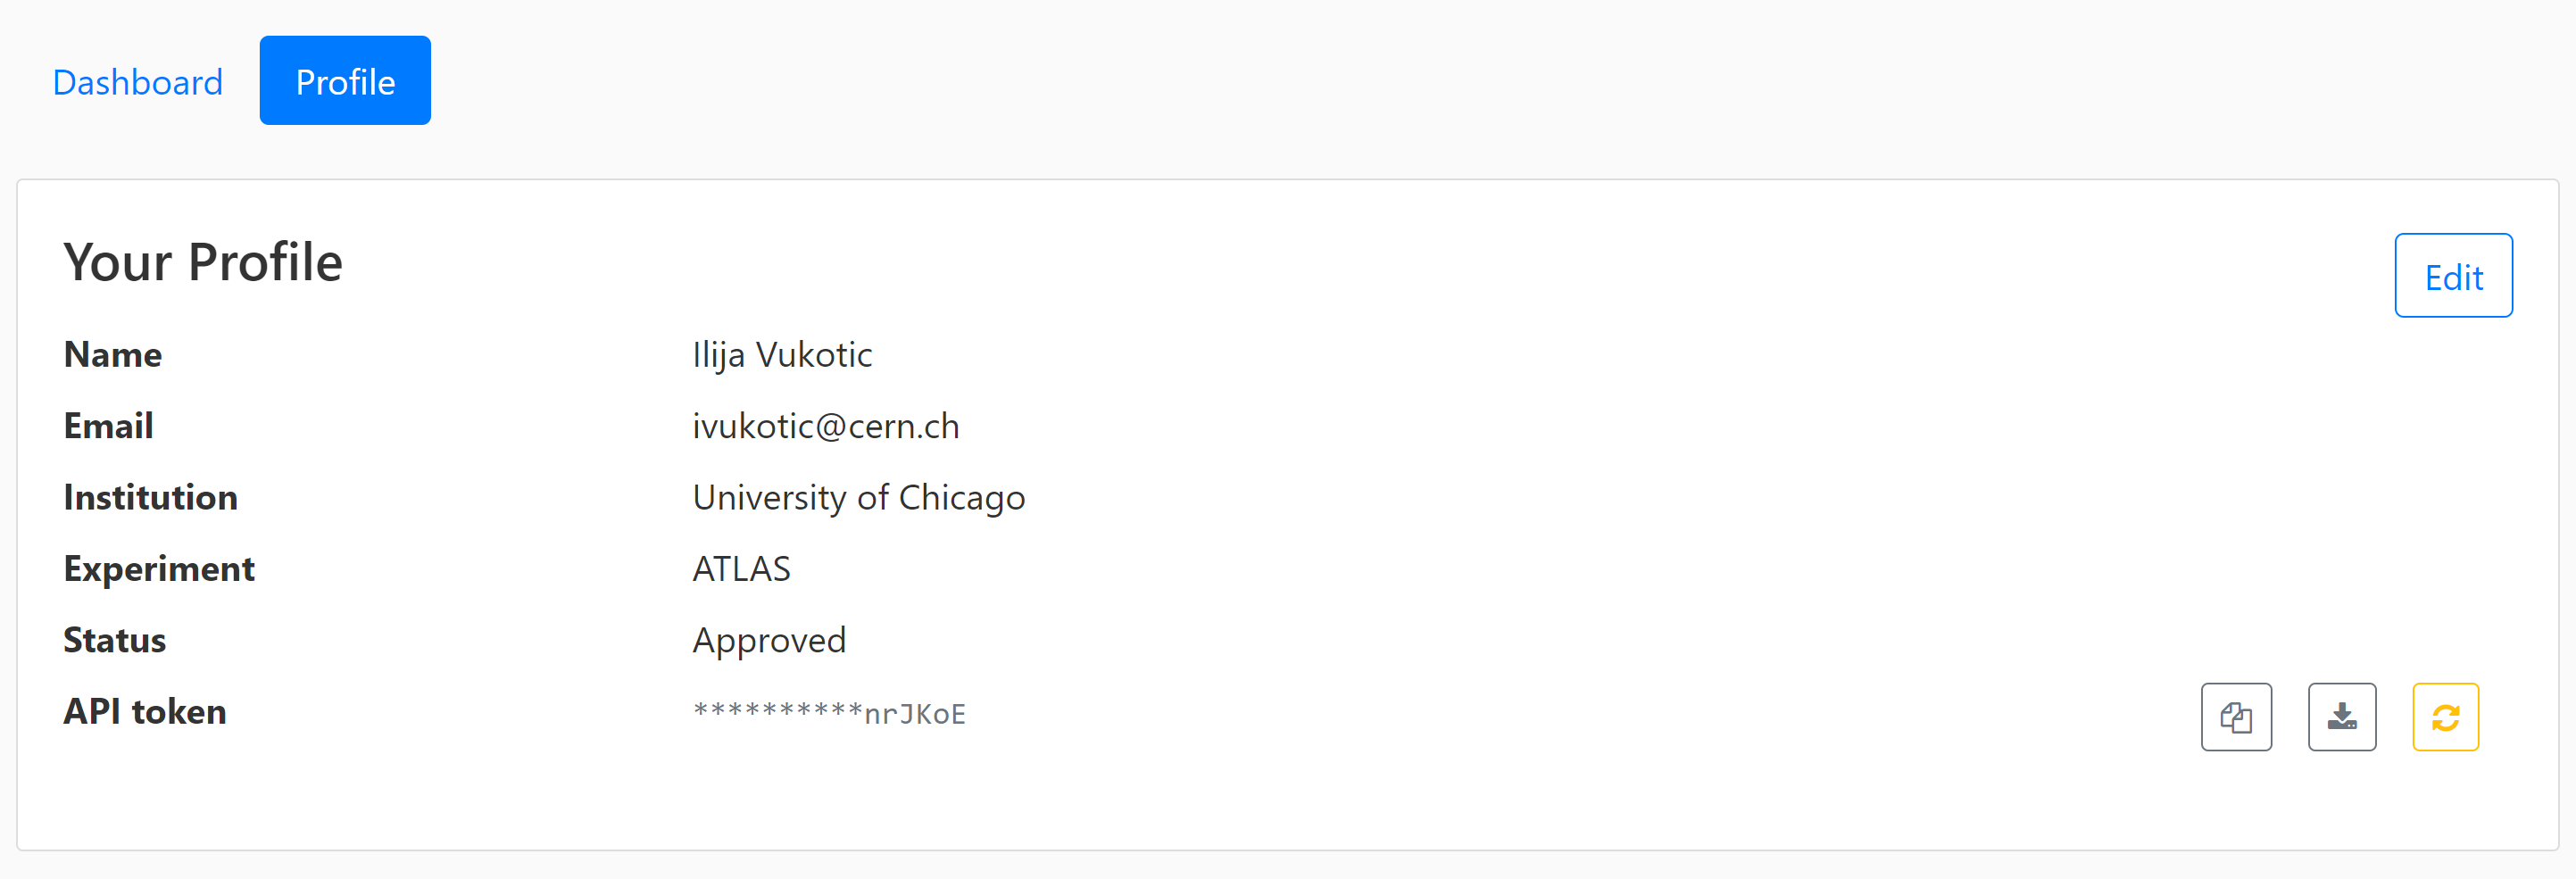Click the Email field label
The height and width of the screenshot is (879, 2576).
click(x=109, y=426)
